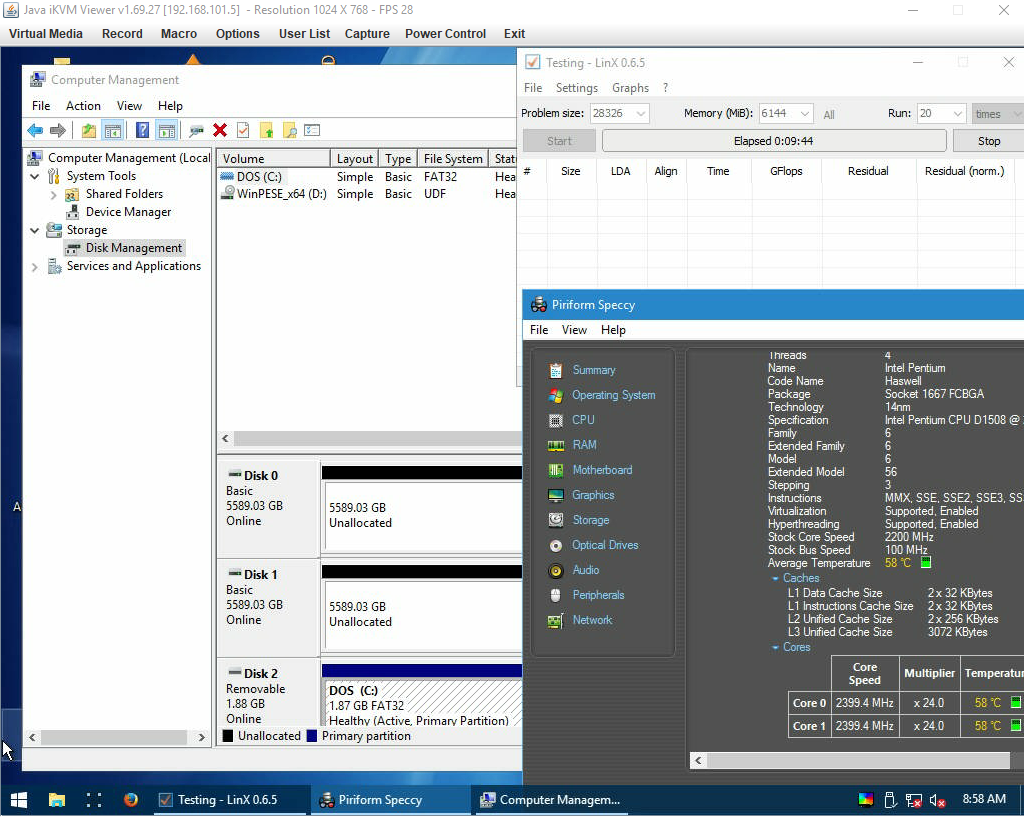Collapse the Storage tree node
Screen dimensions: 1024x817
tap(35, 231)
